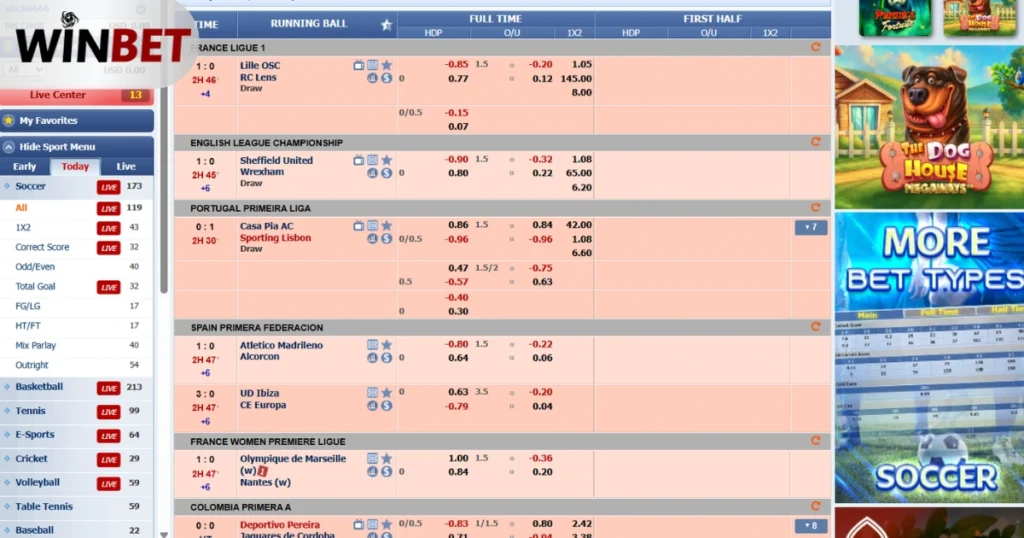This screenshot has width=1024, height=538.
Task: Open live TV stream for Deportivo Pereira match
Action: click(359, 524)
